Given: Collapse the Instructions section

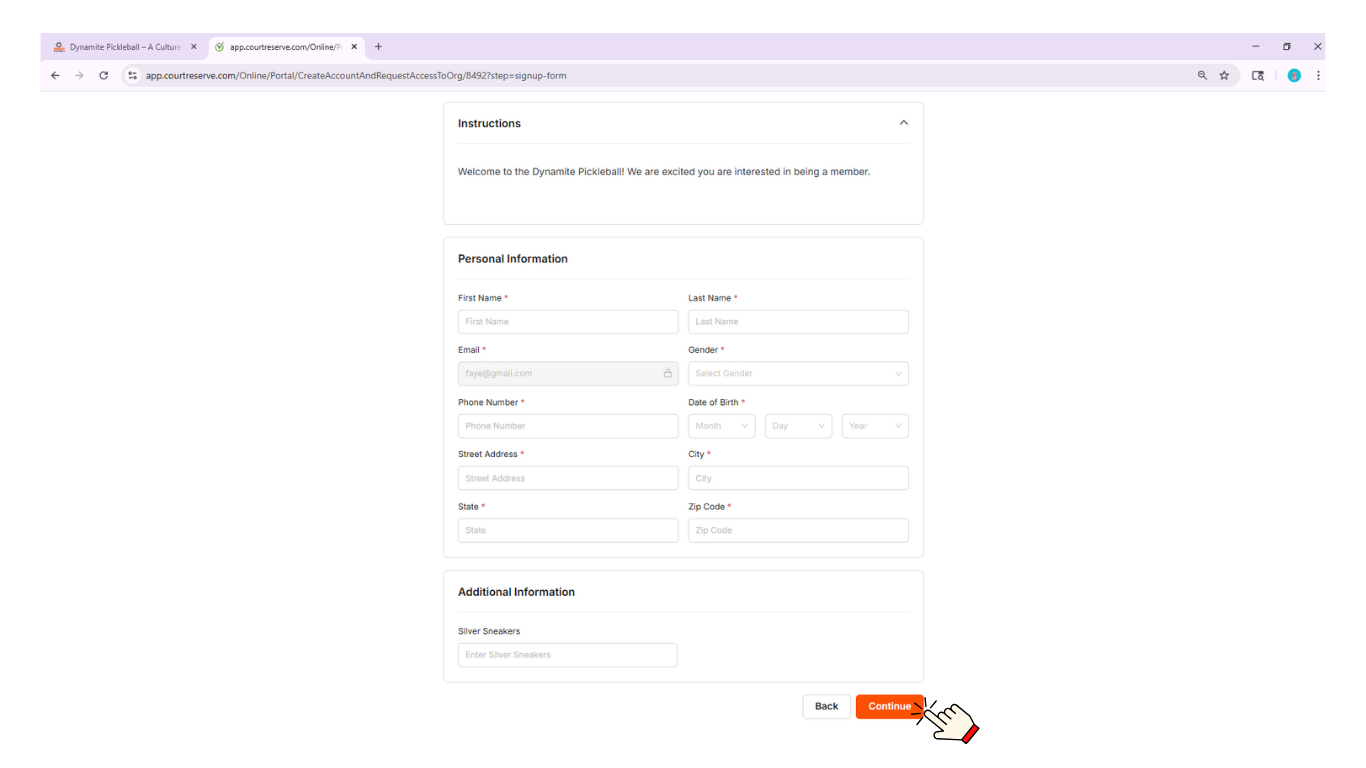Looking at the screenshot, I should (x=903, y=123).
